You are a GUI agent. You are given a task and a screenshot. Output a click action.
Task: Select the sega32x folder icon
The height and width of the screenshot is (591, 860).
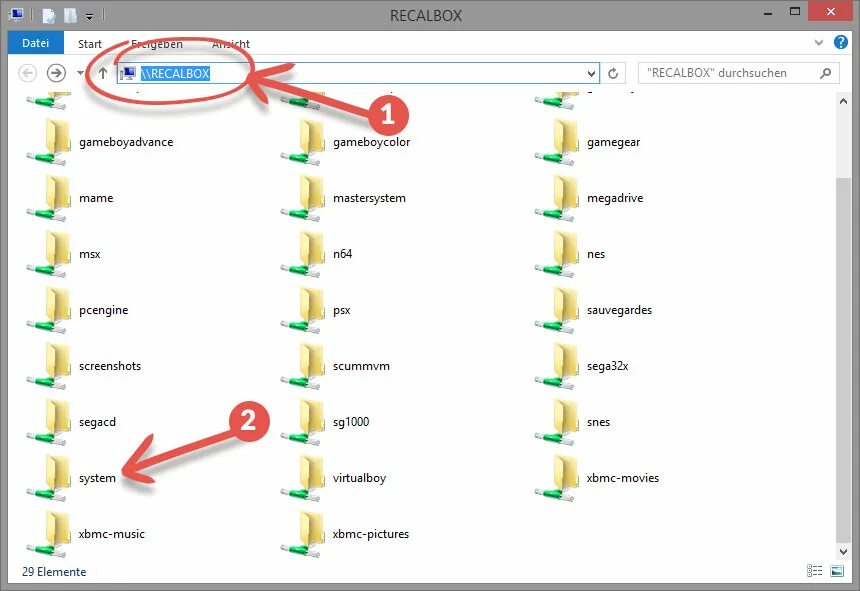pyautogui.click(x=557, y=366)
